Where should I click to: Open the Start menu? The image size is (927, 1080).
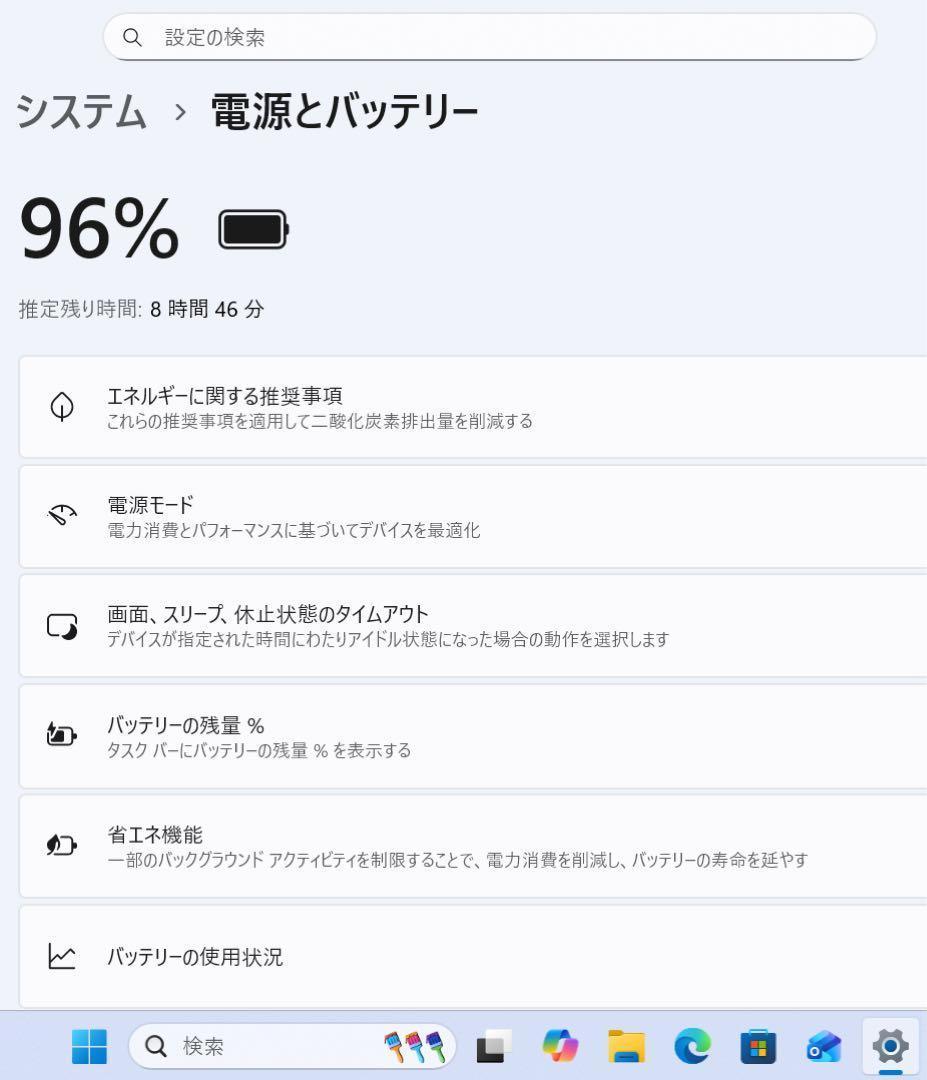pyautogui.click(x=89, y=1046)
